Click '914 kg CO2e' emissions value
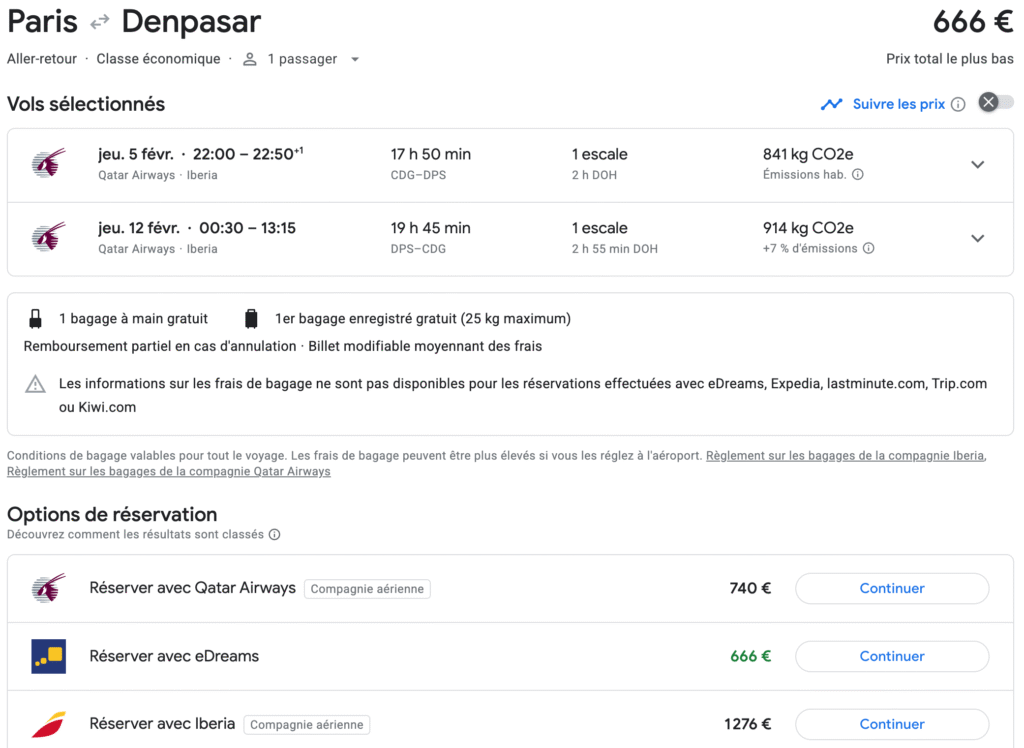 (808, 229)
